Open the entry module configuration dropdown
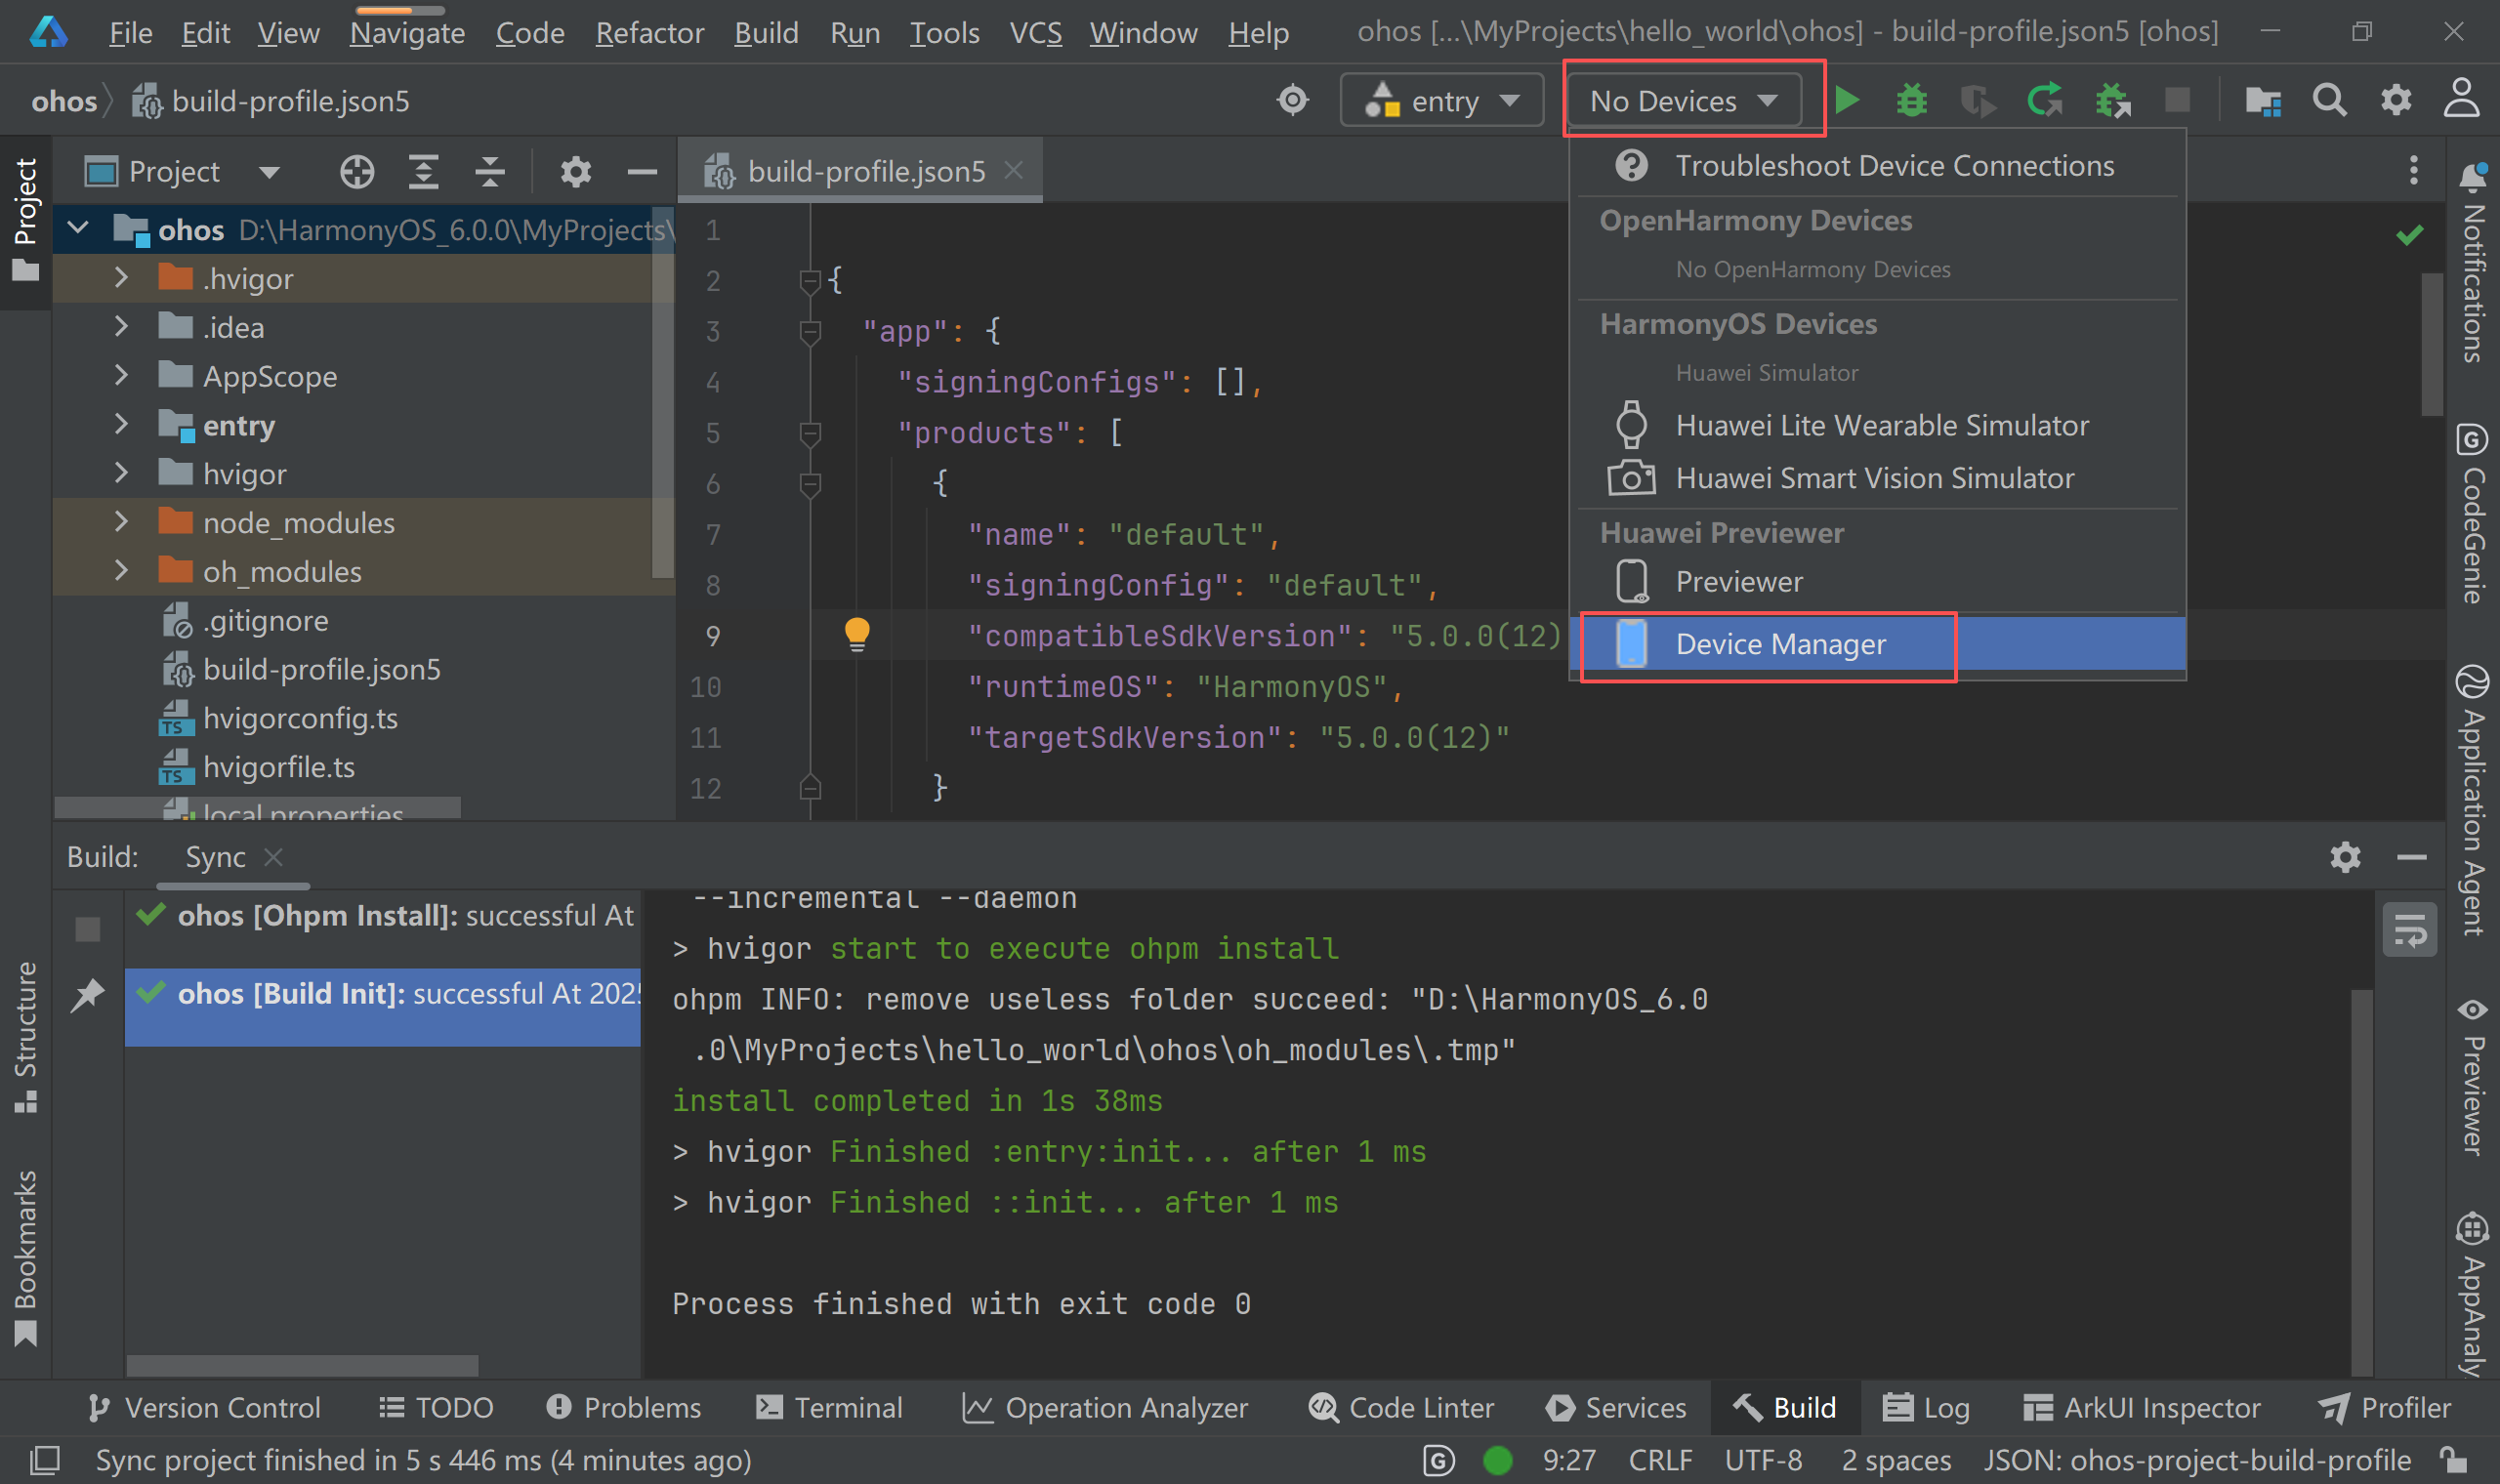The width and height of the screenshot is (2500, 1484). [x=1442, y=101]
